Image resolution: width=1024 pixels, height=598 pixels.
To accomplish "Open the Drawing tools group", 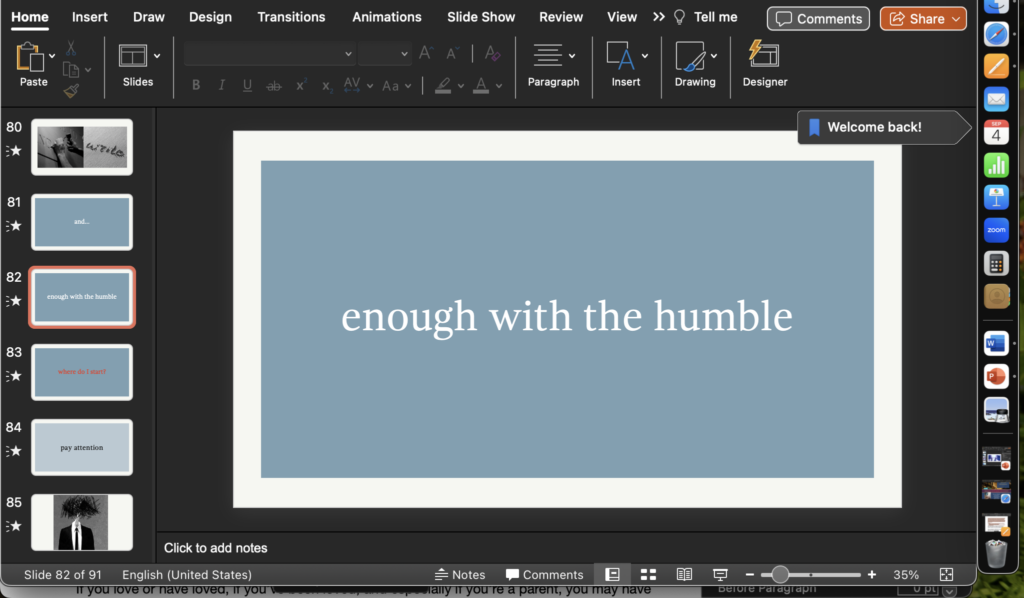I will point(695,65).
